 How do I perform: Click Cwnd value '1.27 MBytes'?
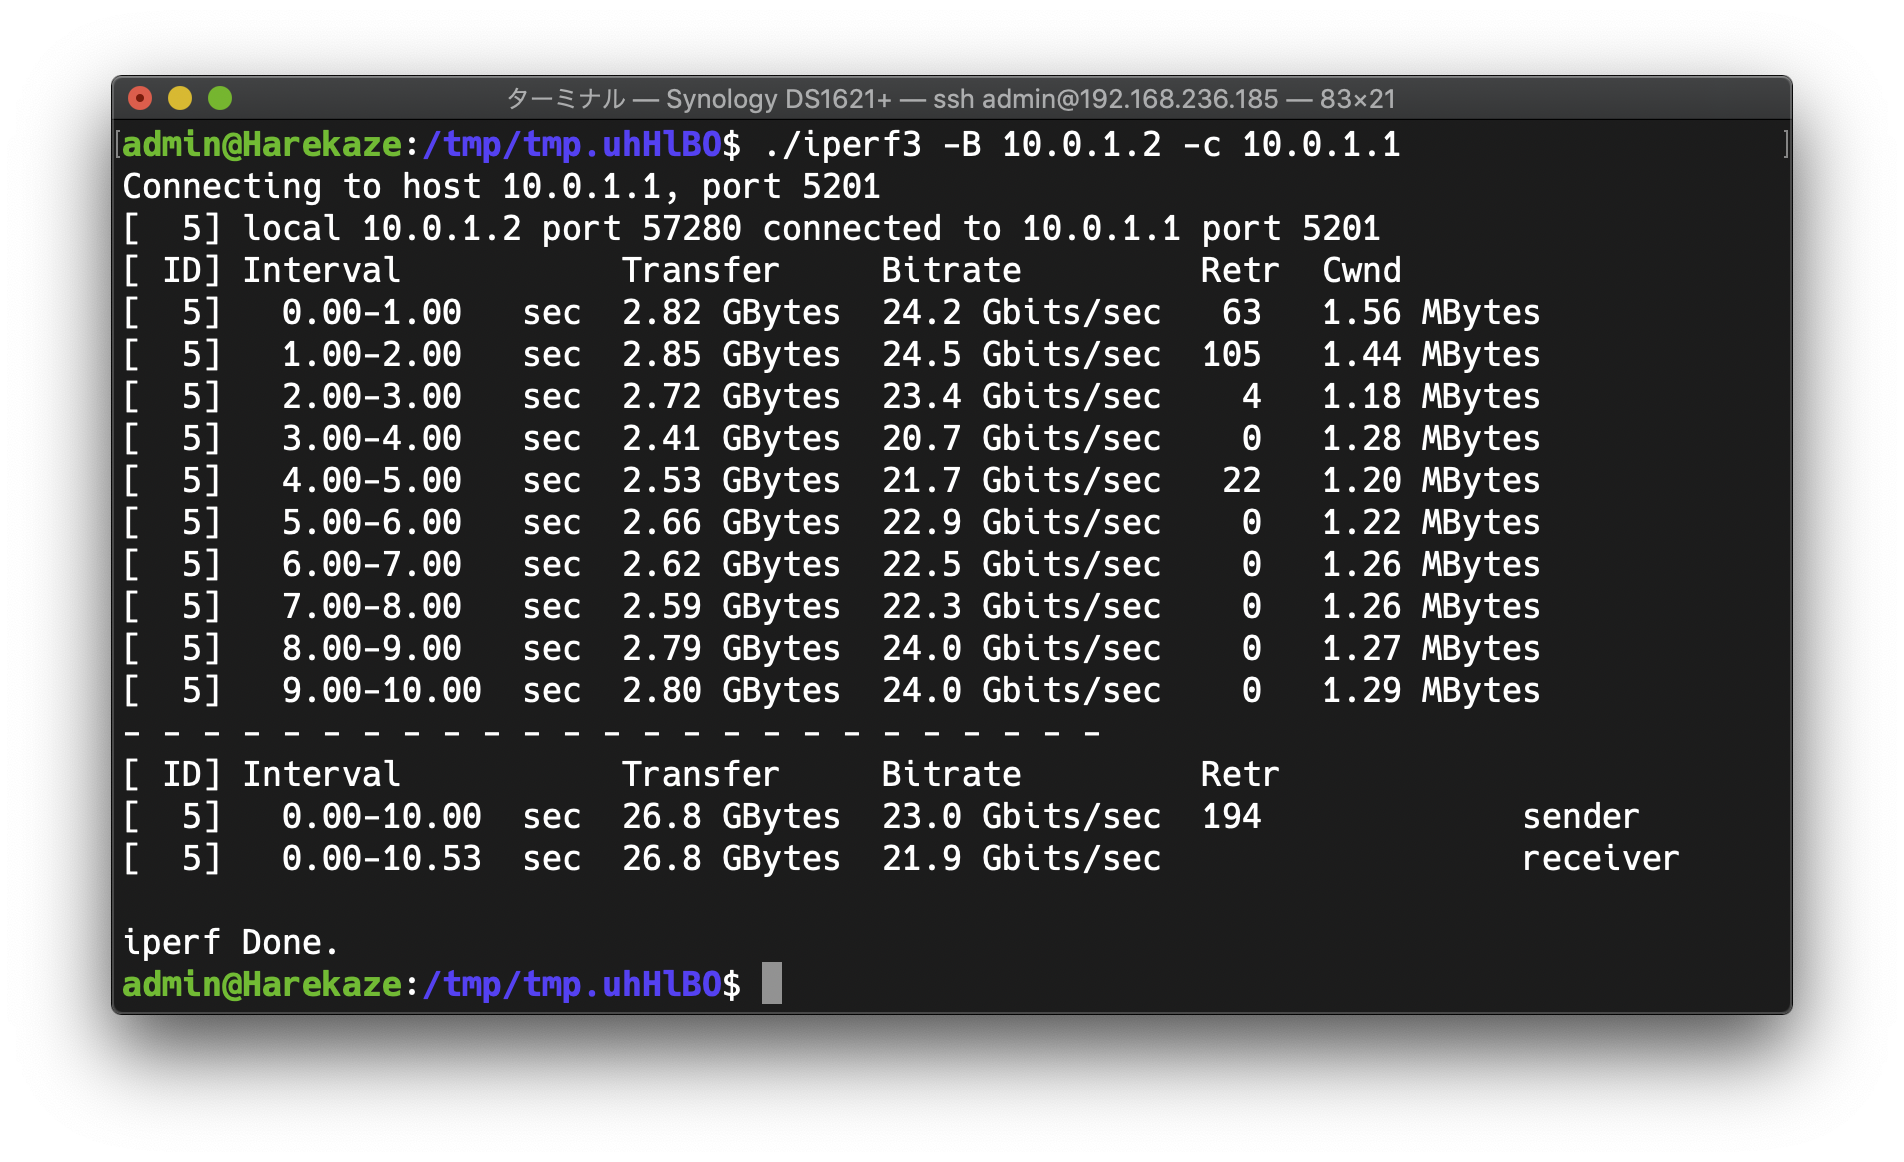[1431, 649]
